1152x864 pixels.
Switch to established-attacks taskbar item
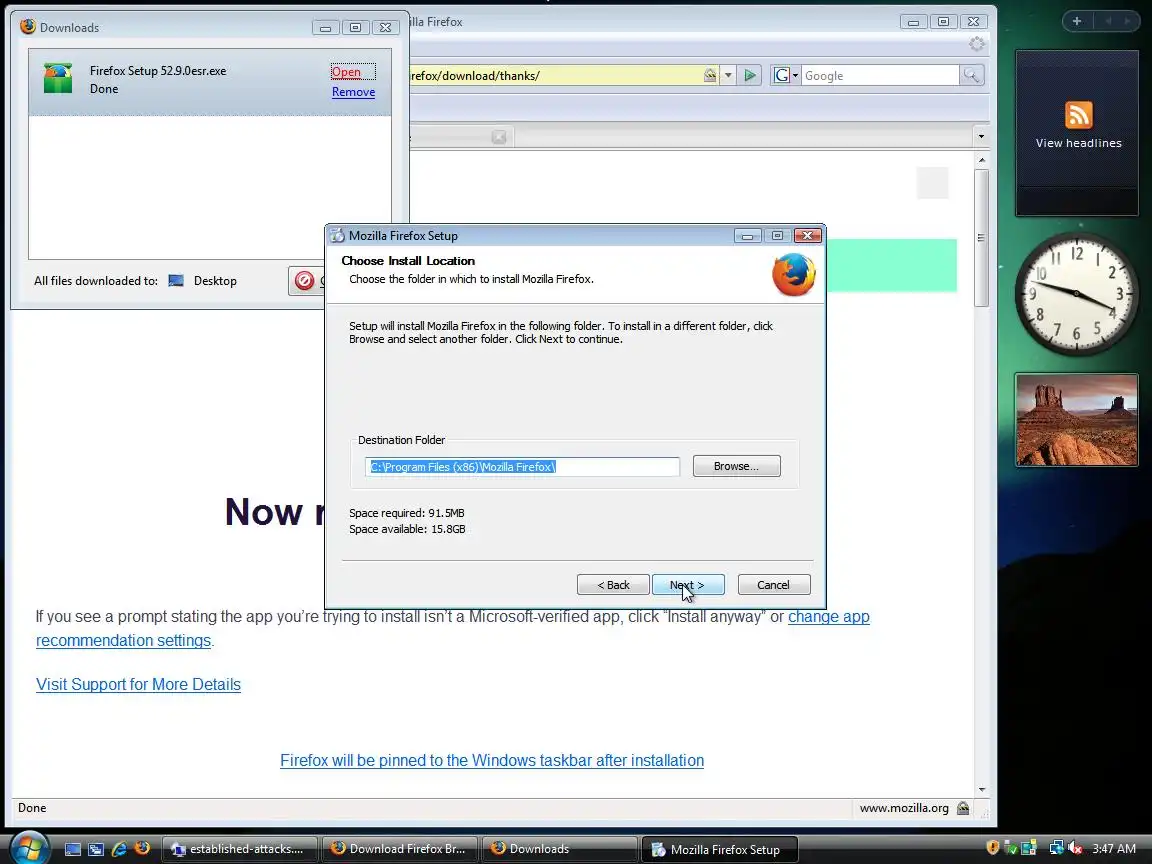tap(240, 849)
